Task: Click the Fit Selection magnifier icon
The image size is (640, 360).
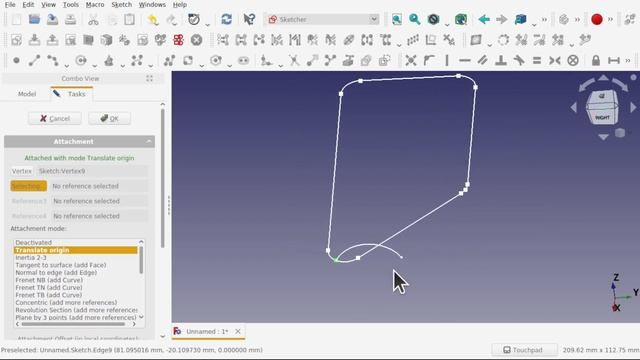Action: [415, 19]
